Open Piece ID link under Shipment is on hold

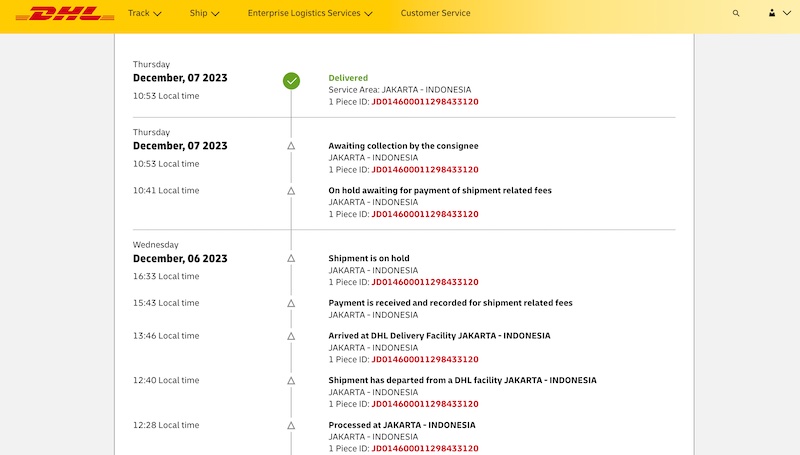click(x=425, y=282)
